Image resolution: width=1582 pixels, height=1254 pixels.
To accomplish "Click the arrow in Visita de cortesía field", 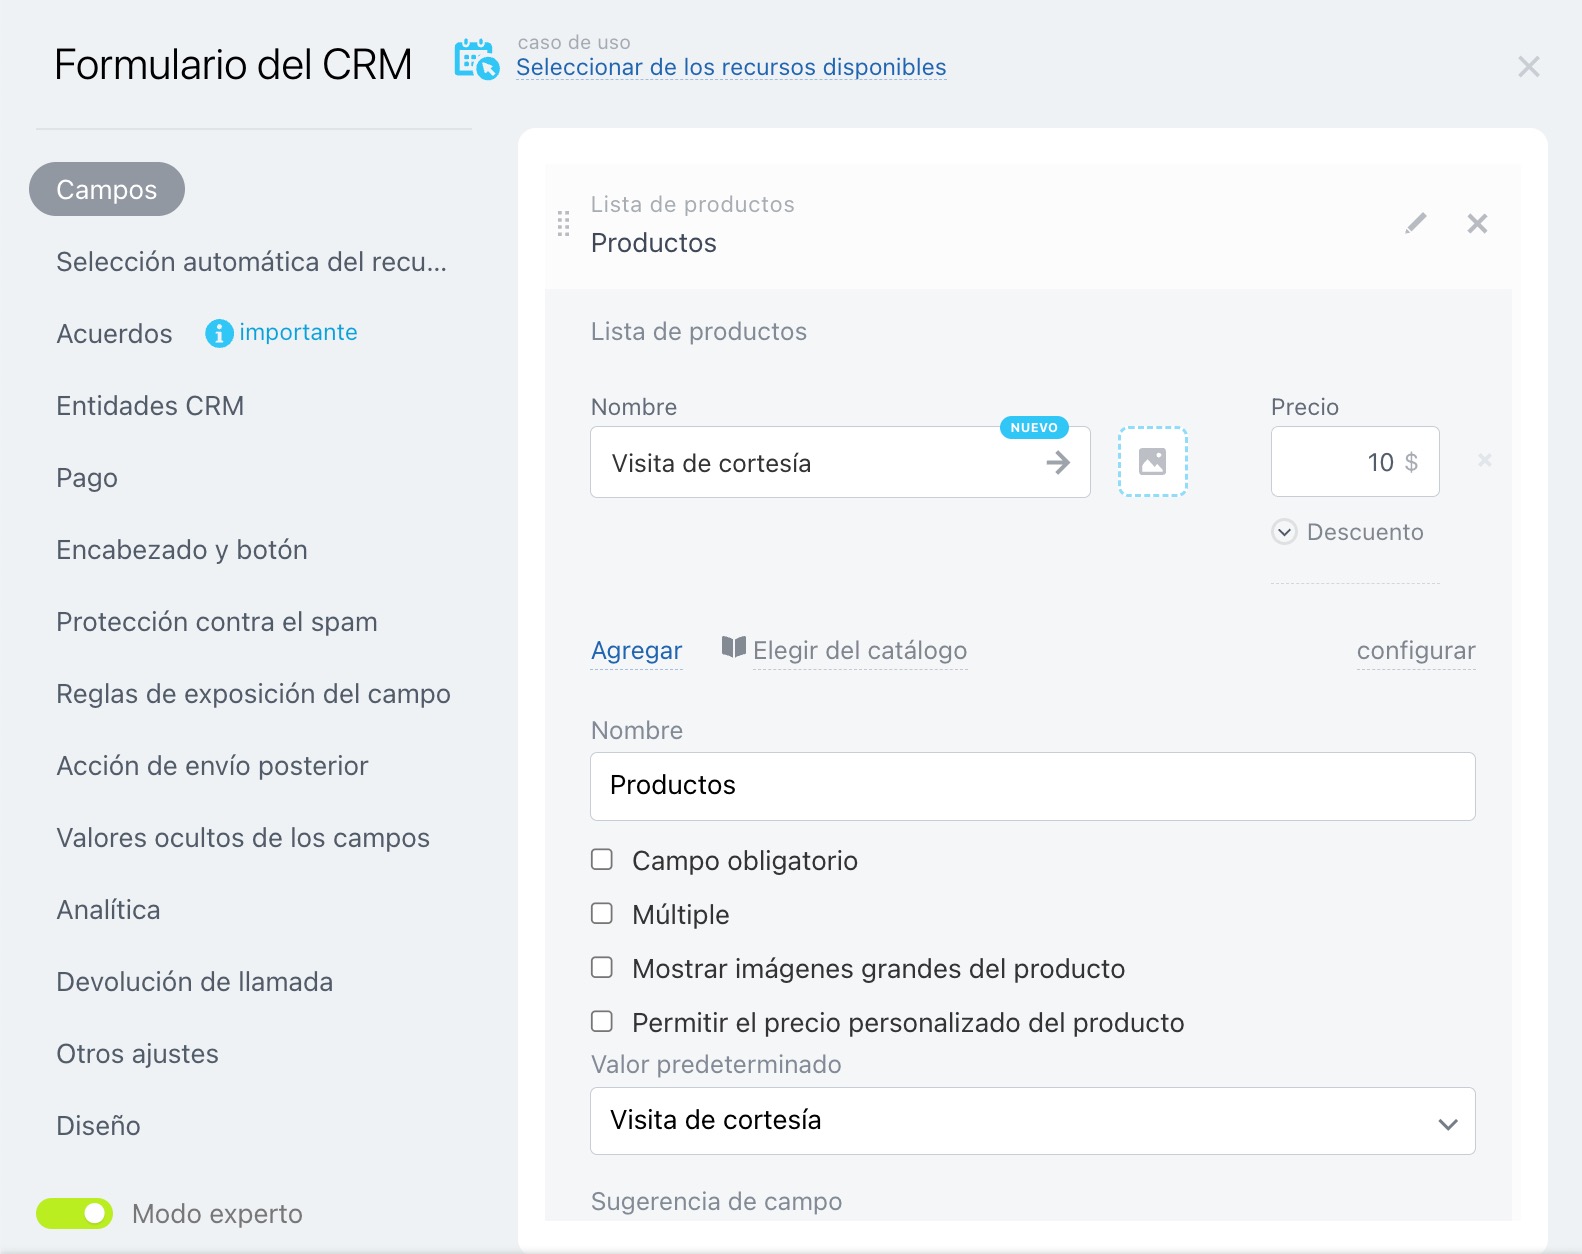I will click(1057, 463).
